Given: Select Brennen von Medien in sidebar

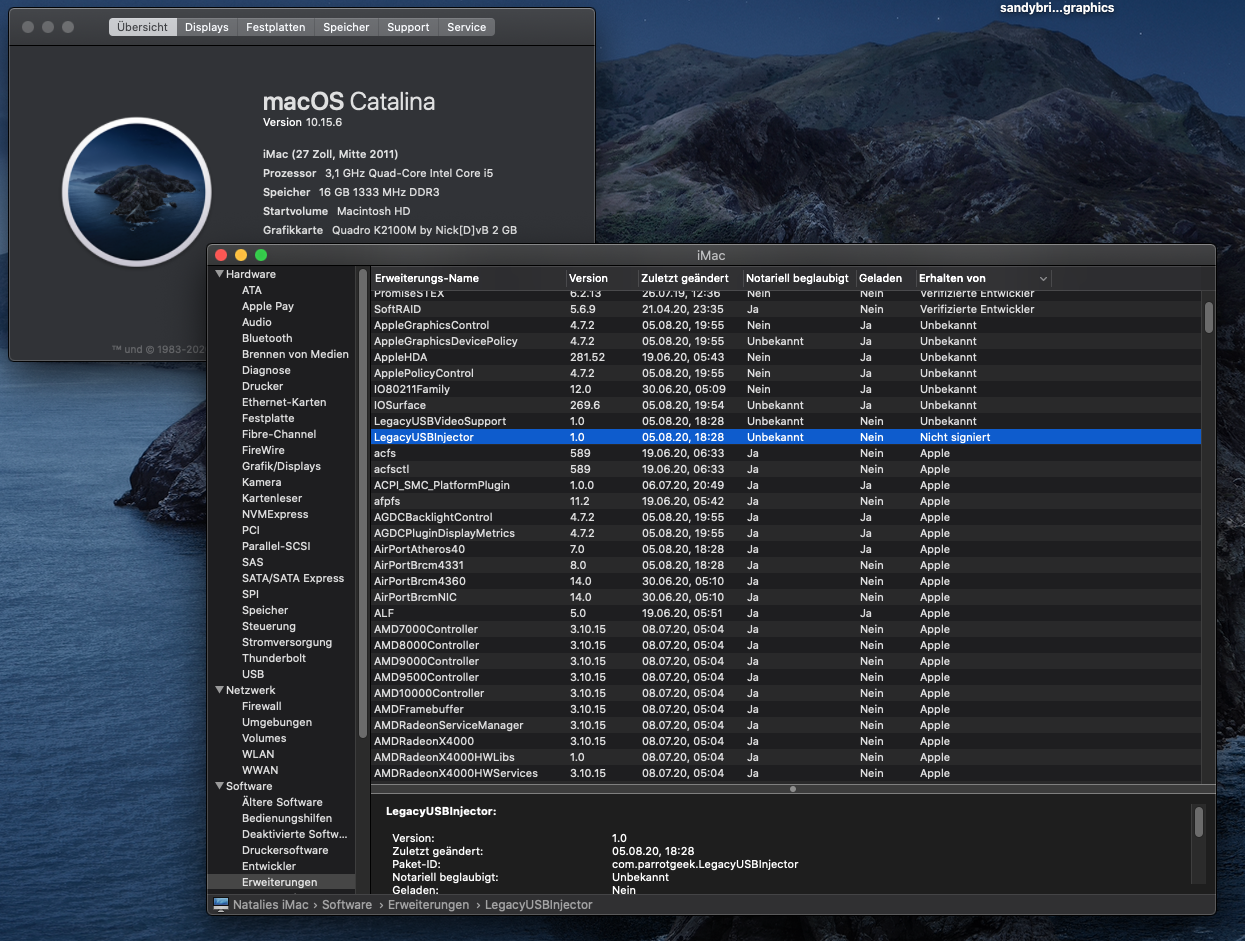Looking at the screenshot, I should [x=295, y=354].
